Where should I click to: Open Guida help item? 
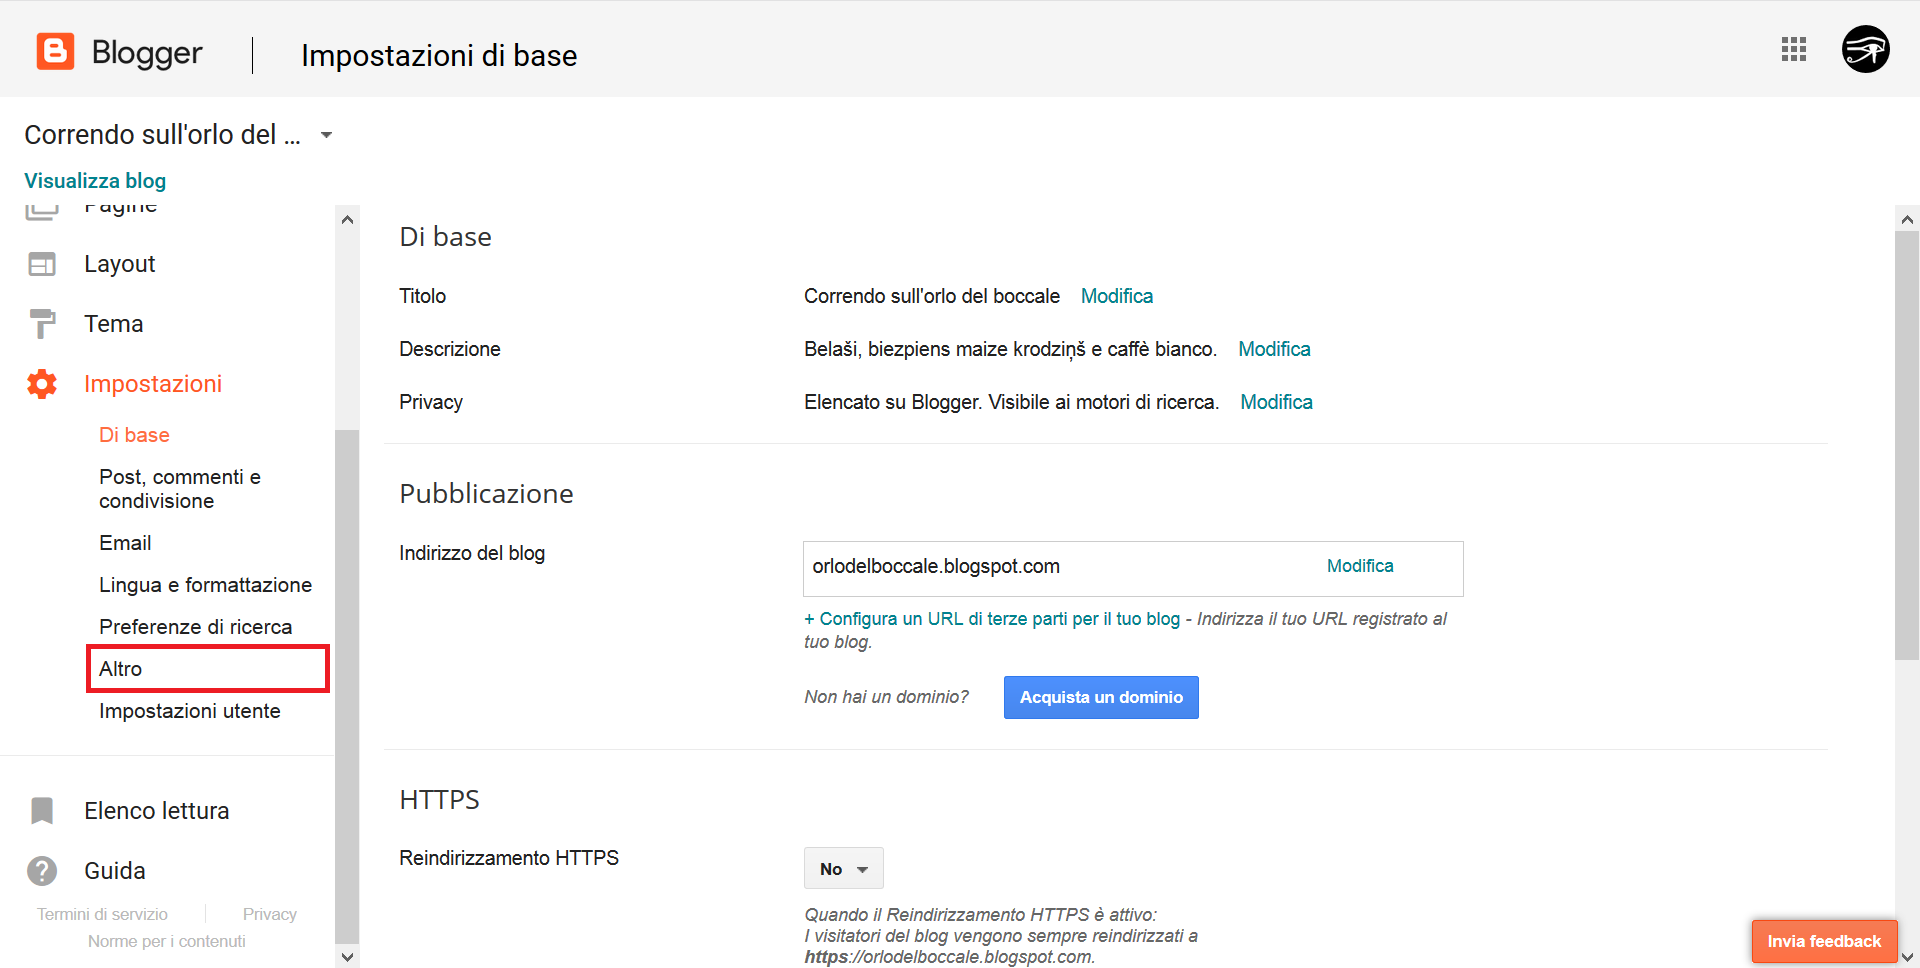point(115,871)
